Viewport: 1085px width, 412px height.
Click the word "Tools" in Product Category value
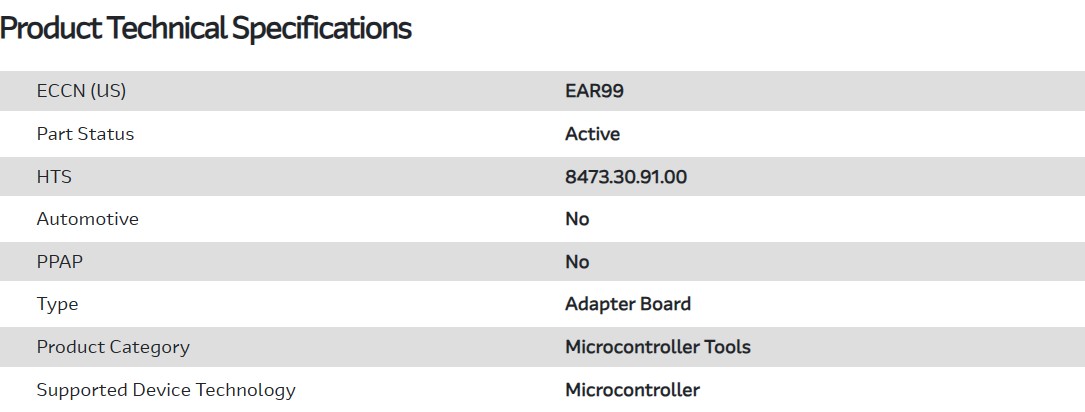[728, 347]
